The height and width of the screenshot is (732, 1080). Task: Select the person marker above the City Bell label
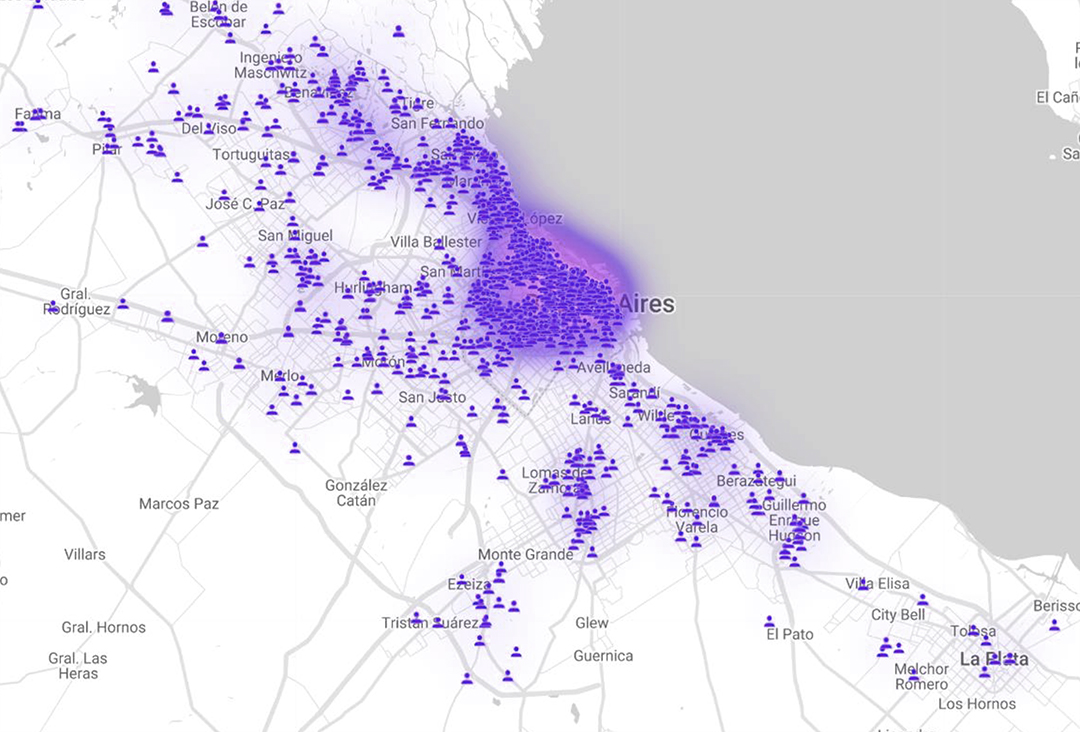[922, 600]
